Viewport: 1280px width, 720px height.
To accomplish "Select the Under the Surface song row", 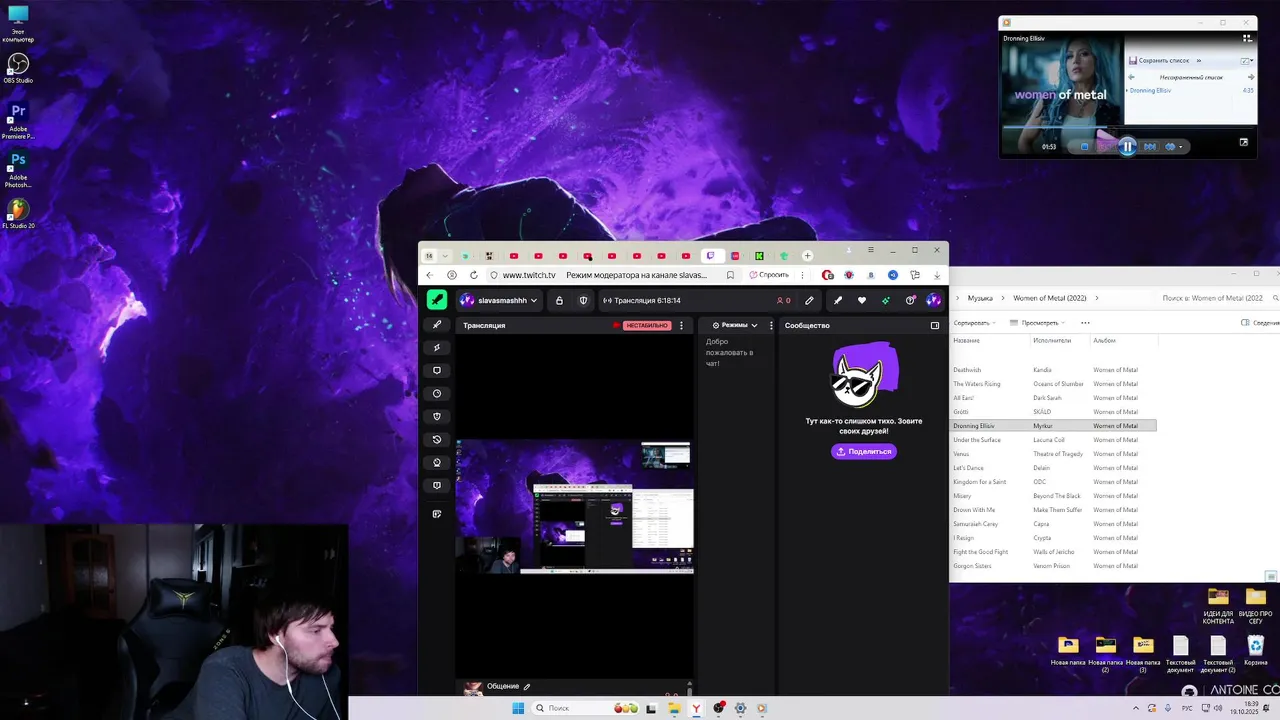I will tap(1053, 440).
